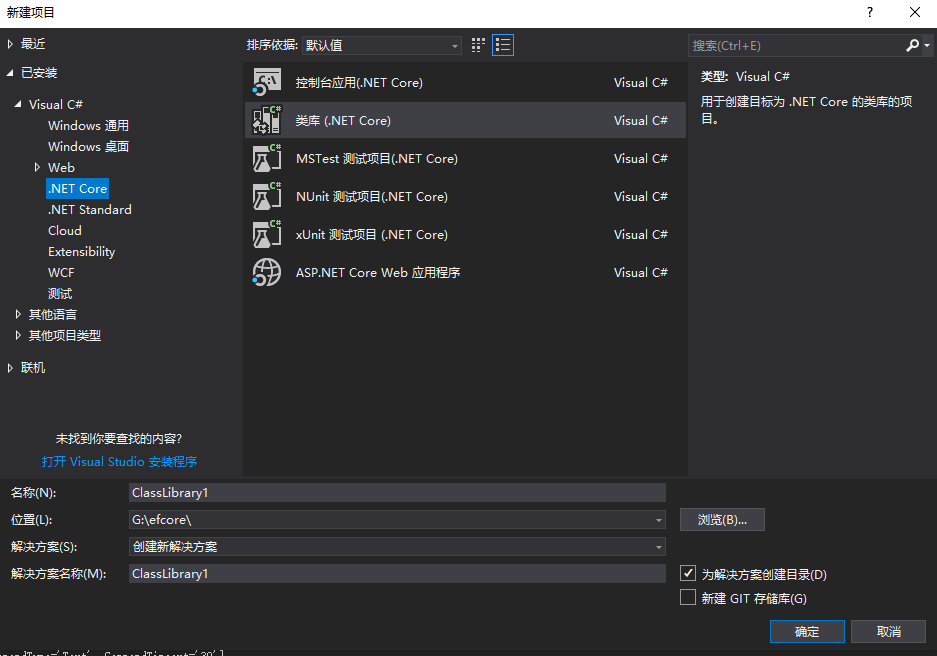Select xUnit 测试项目 (.NET Core) template text
Image resolution: width=937 pixels, height=656 pixels.
(372, 235)
